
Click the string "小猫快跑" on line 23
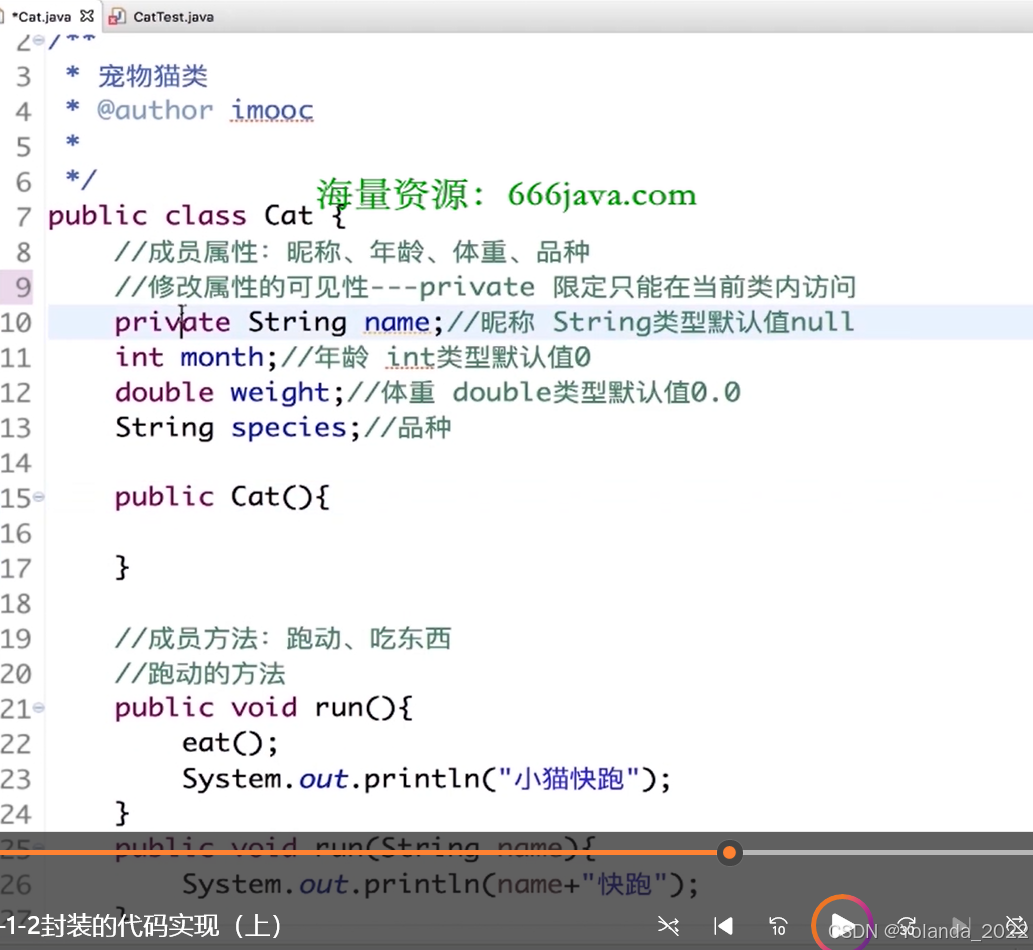tap(569, 779)
